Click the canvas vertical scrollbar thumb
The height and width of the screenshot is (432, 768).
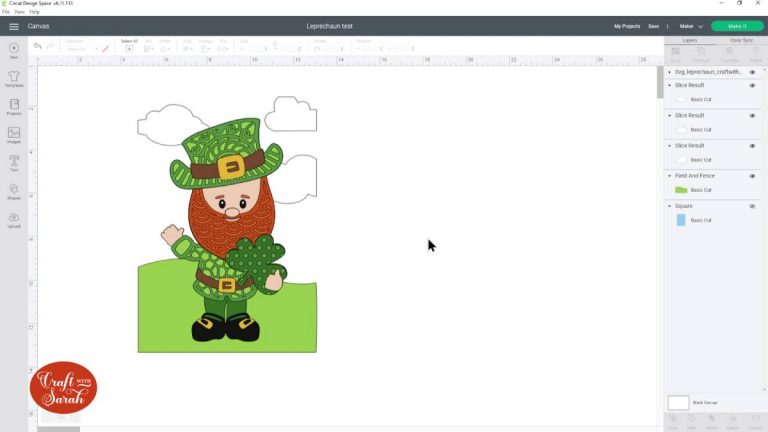660,82
